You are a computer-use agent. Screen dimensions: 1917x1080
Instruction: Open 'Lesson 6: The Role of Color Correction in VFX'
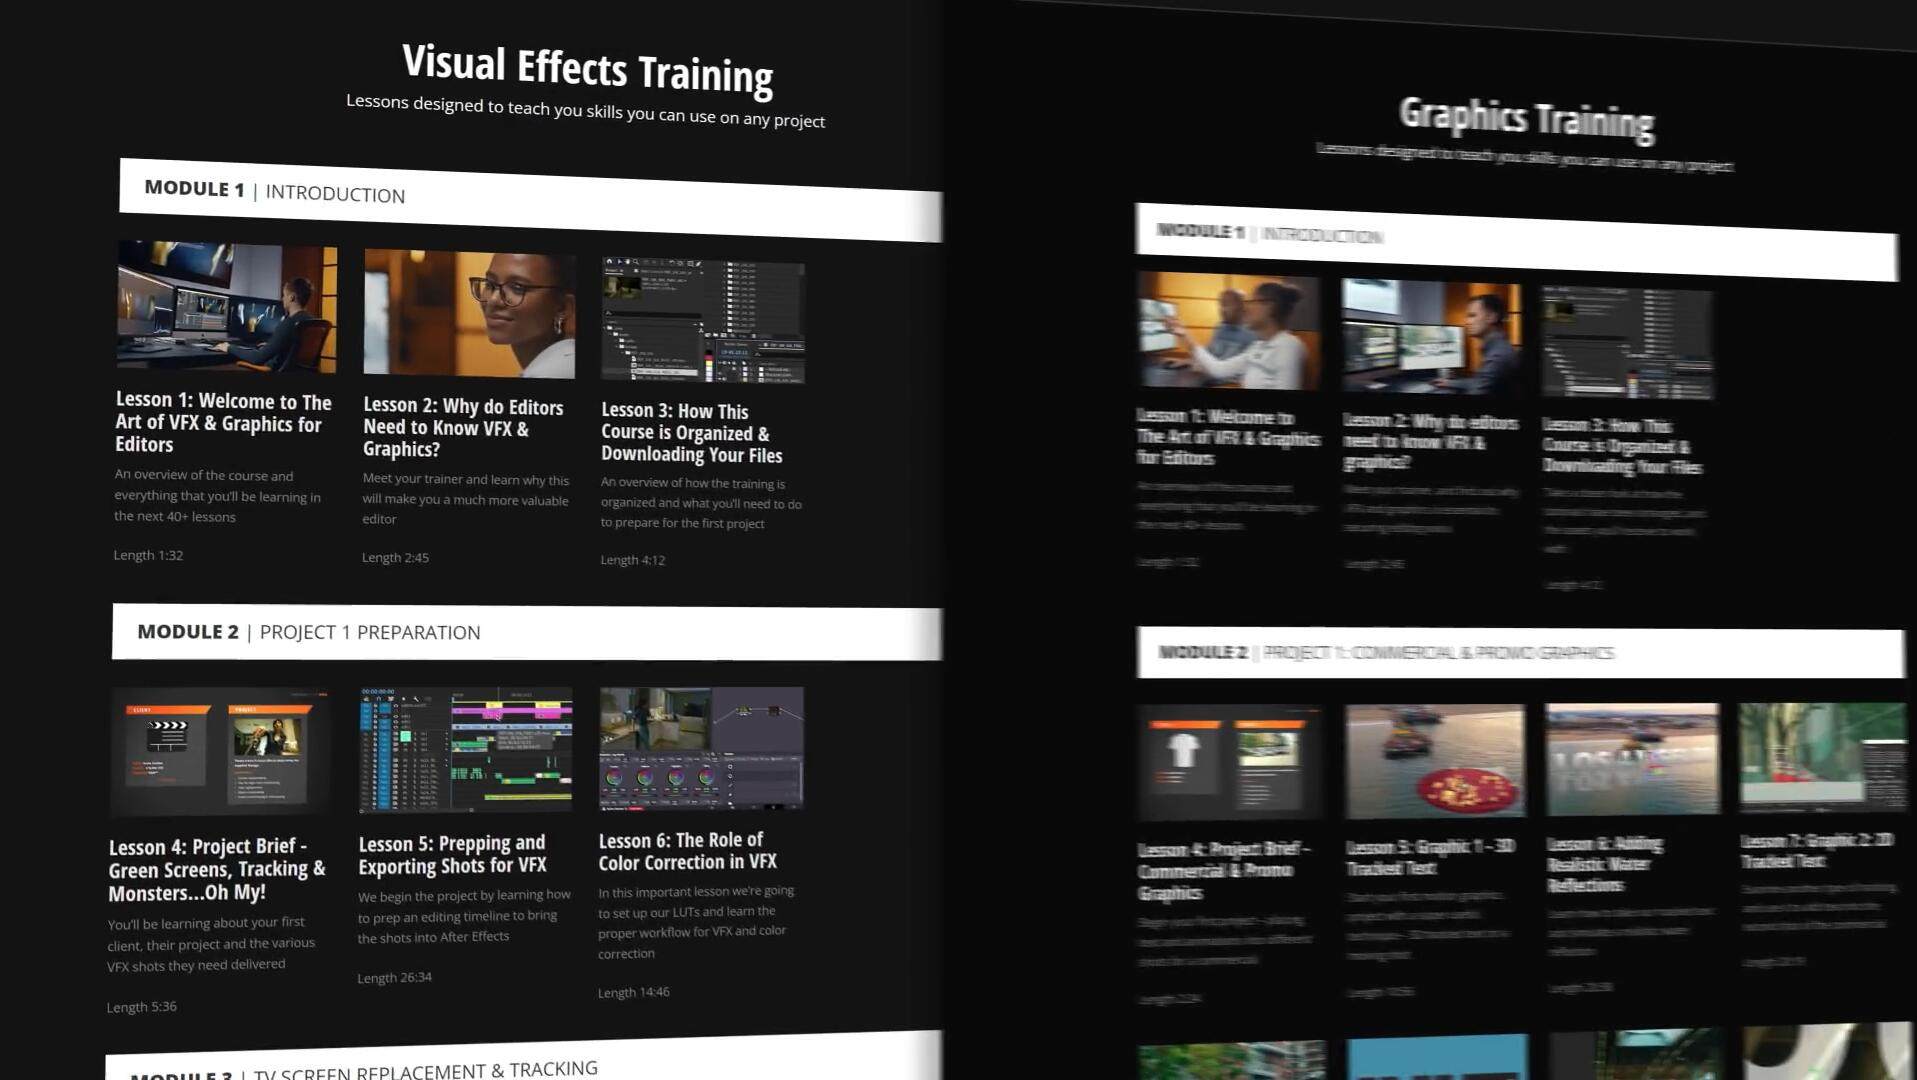(x=688, y=851)
